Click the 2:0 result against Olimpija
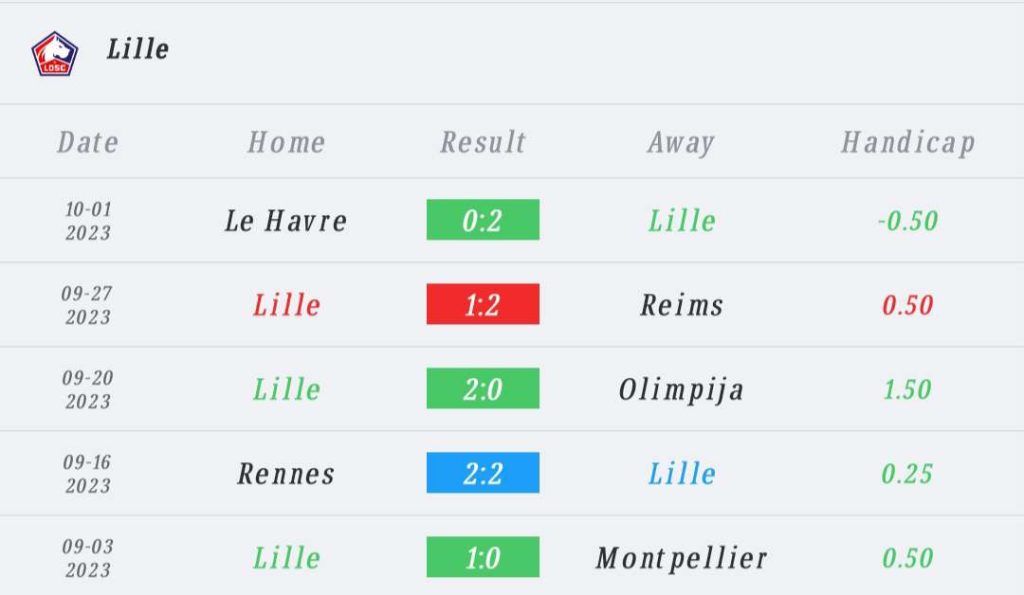Screen dimensions: 1024x595 (x=483, y=388)
